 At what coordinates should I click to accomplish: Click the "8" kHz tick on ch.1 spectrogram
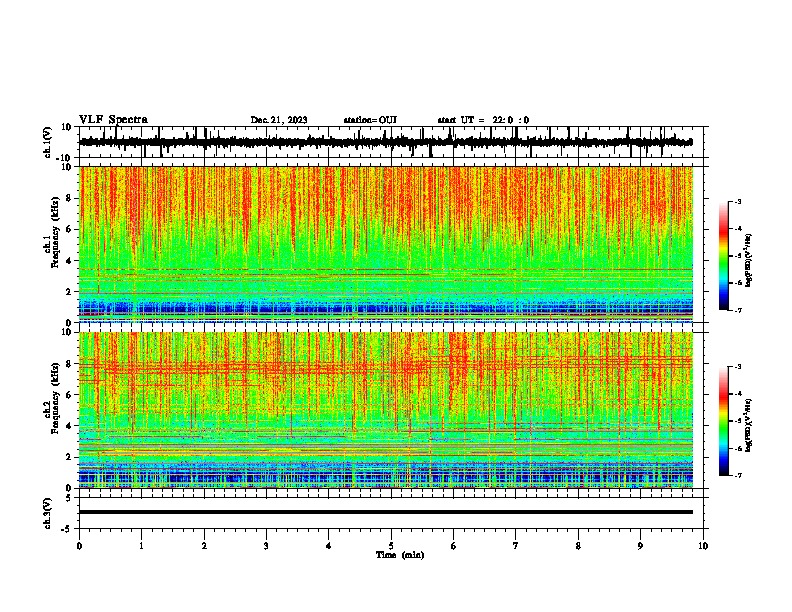coord(69,198)
